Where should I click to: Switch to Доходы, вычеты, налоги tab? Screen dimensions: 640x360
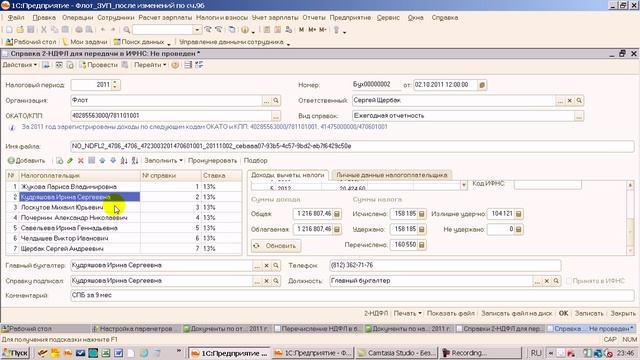[288, 175]
